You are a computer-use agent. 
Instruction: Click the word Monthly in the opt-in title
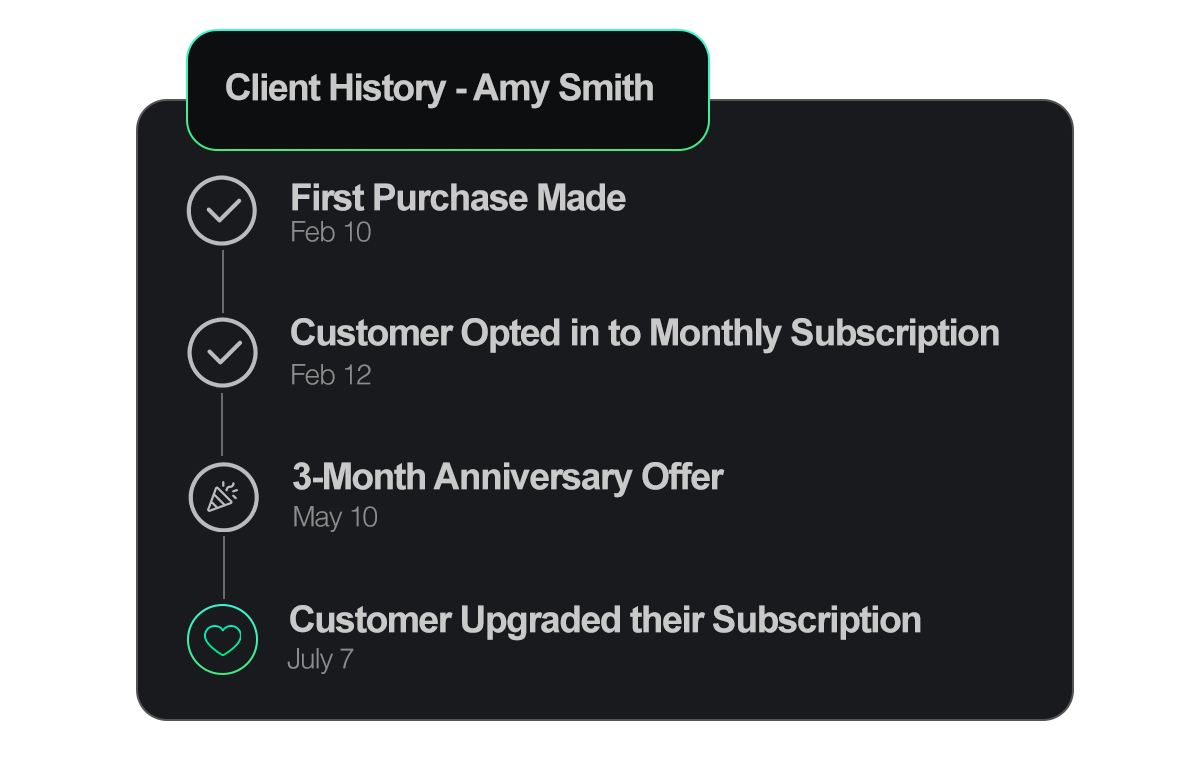[715, 333]
